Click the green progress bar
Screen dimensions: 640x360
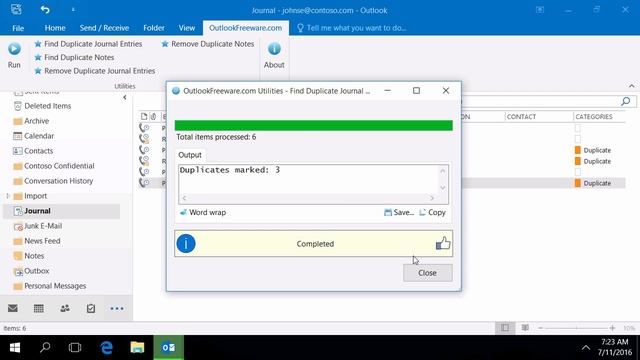[313, 125]
